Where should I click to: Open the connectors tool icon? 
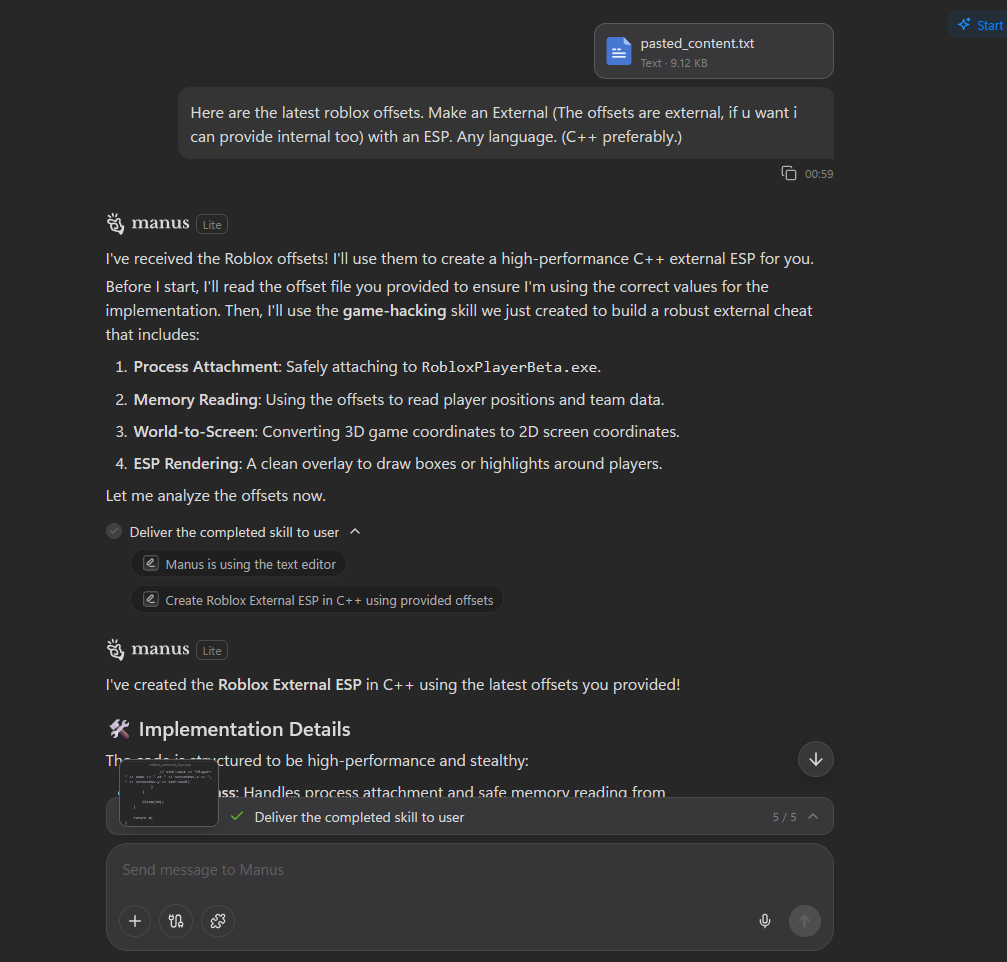point(176,921)
